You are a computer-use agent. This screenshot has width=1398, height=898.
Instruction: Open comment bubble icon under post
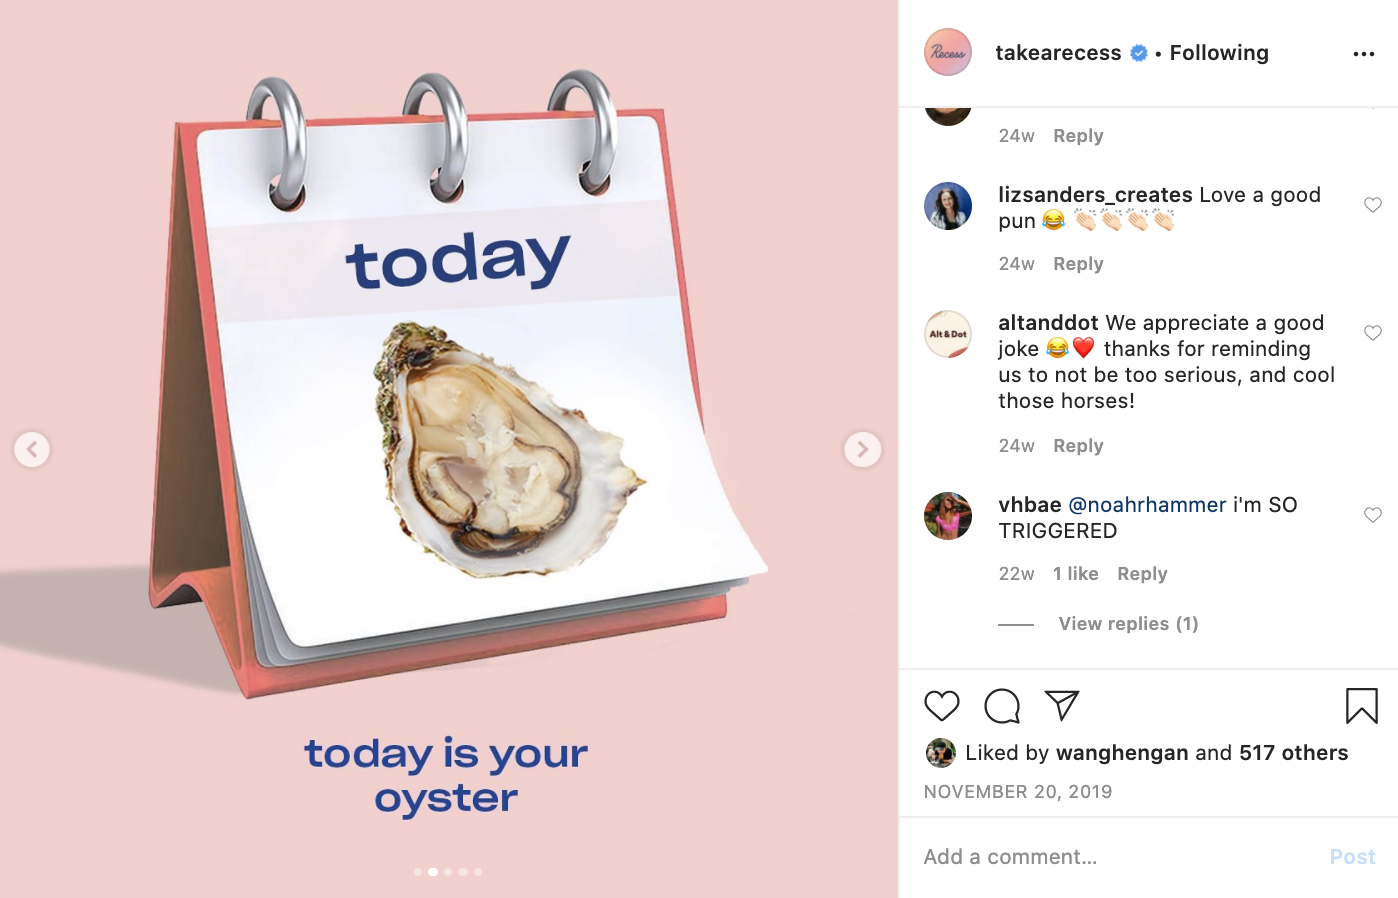point(1001,706)
